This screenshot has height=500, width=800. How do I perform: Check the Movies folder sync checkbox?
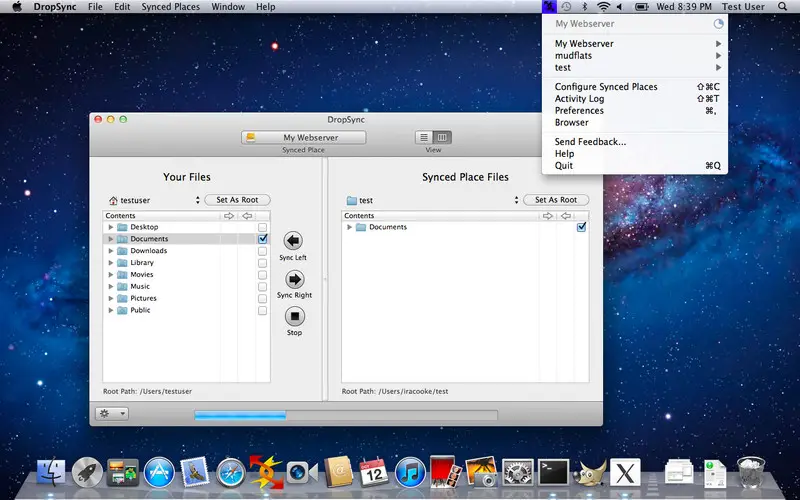point(262,274)
